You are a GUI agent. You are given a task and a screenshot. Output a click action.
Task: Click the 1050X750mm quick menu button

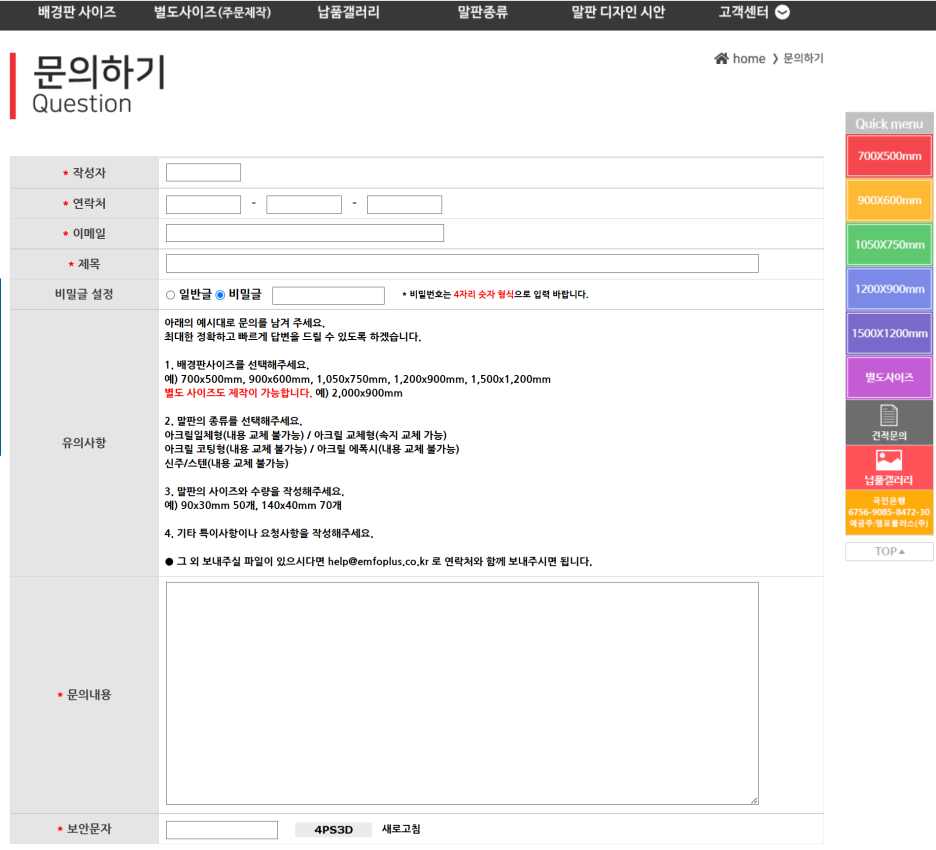tap(889, 244)
